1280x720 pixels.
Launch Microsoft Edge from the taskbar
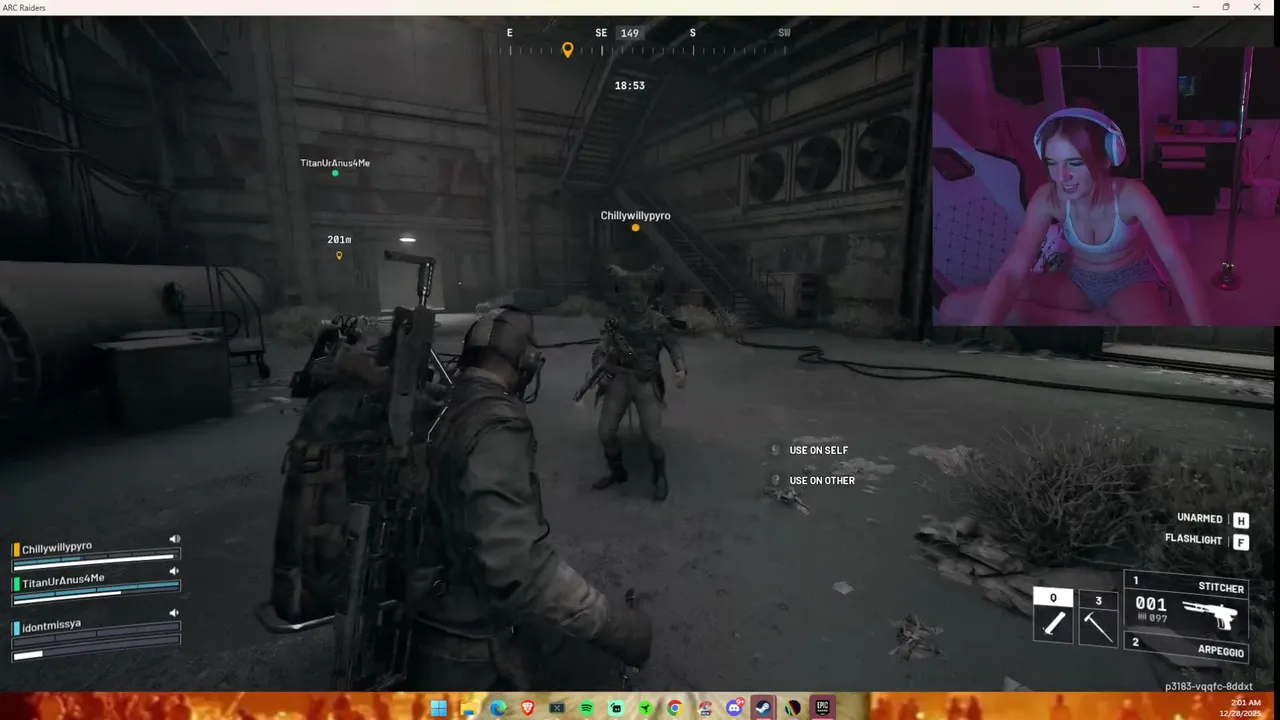[x=498, y=708]
